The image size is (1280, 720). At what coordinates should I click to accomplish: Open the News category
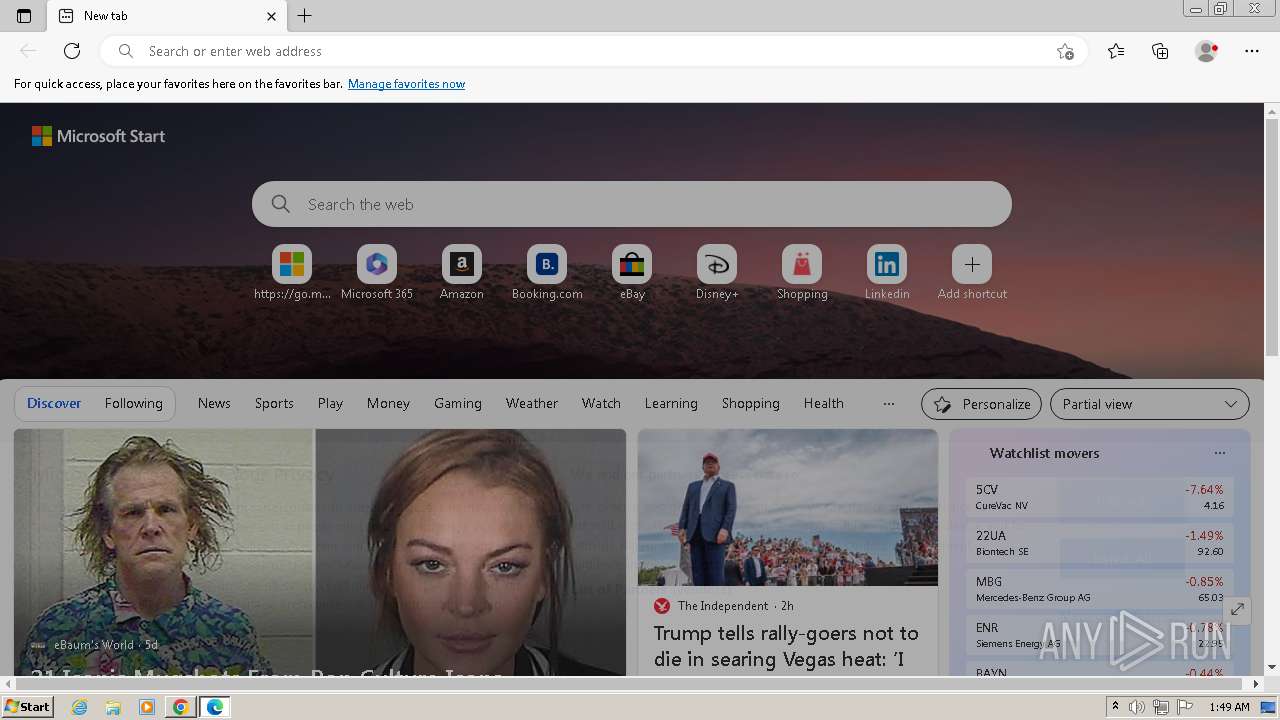[x=214, y=403]
